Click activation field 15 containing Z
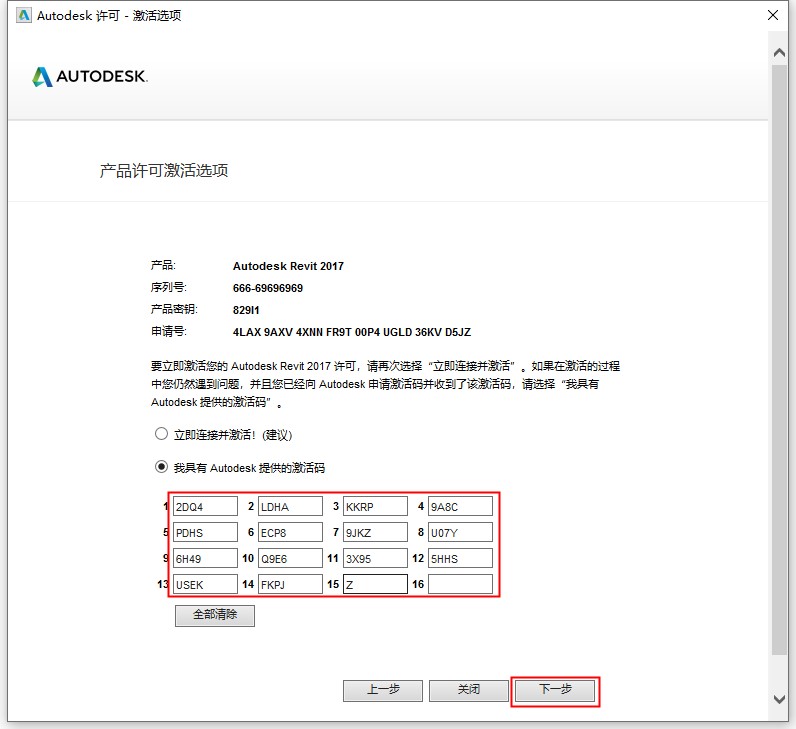796x729 pixels. pyautogui.click(x=375, y=585)
